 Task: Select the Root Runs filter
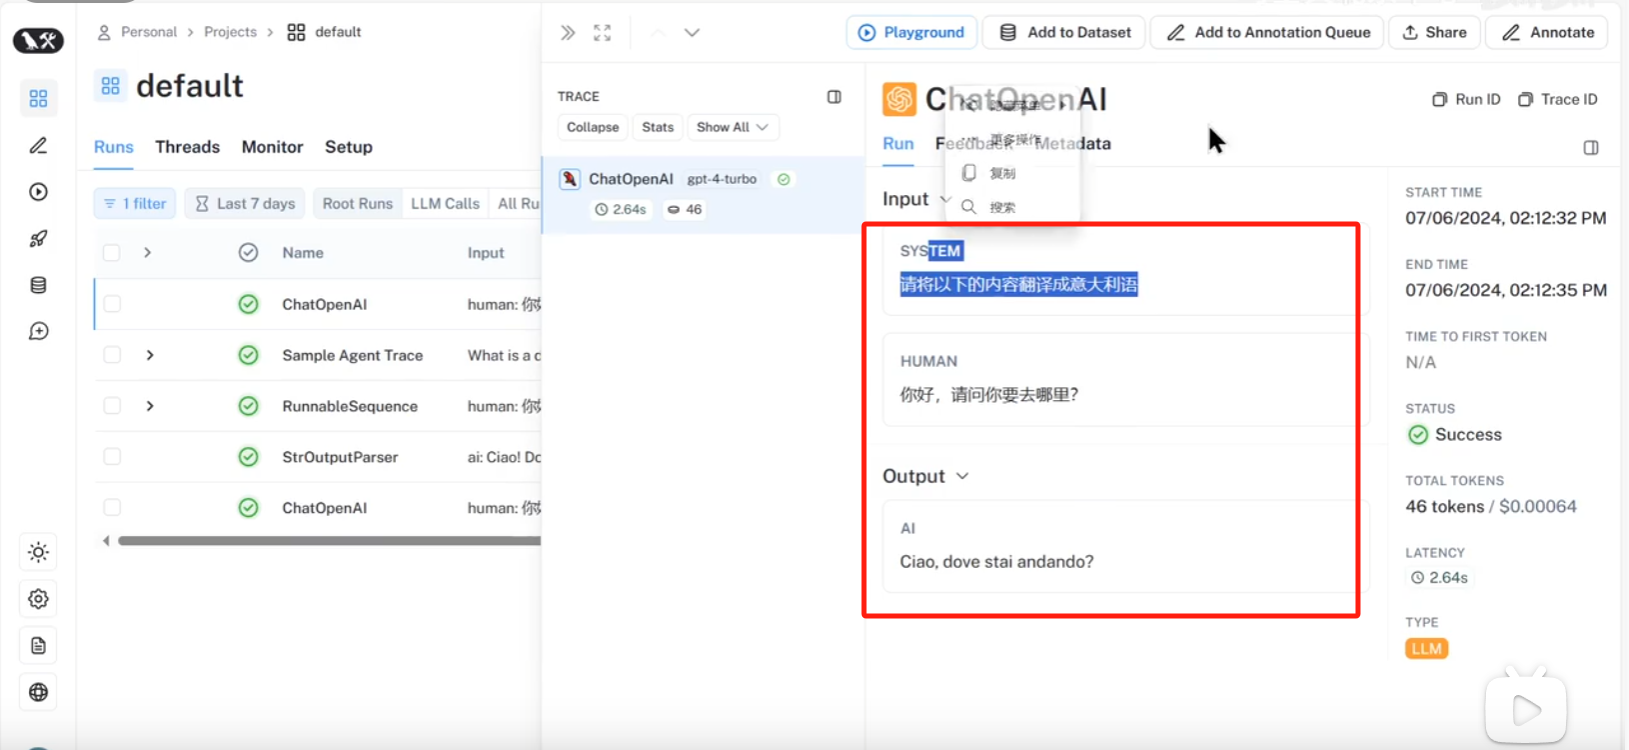(358, 204)
